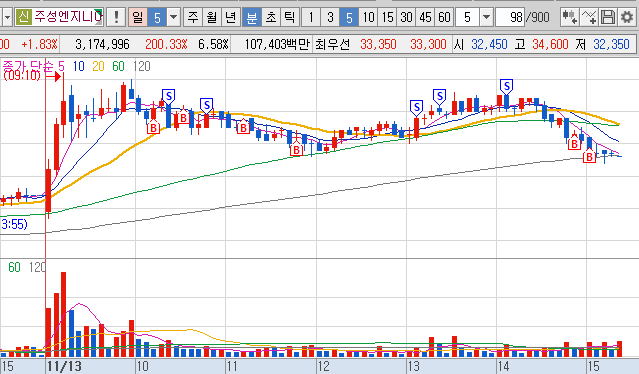Select the 분 (minute) period button
This screenshot has height=374, width=639.
(252, 18)
